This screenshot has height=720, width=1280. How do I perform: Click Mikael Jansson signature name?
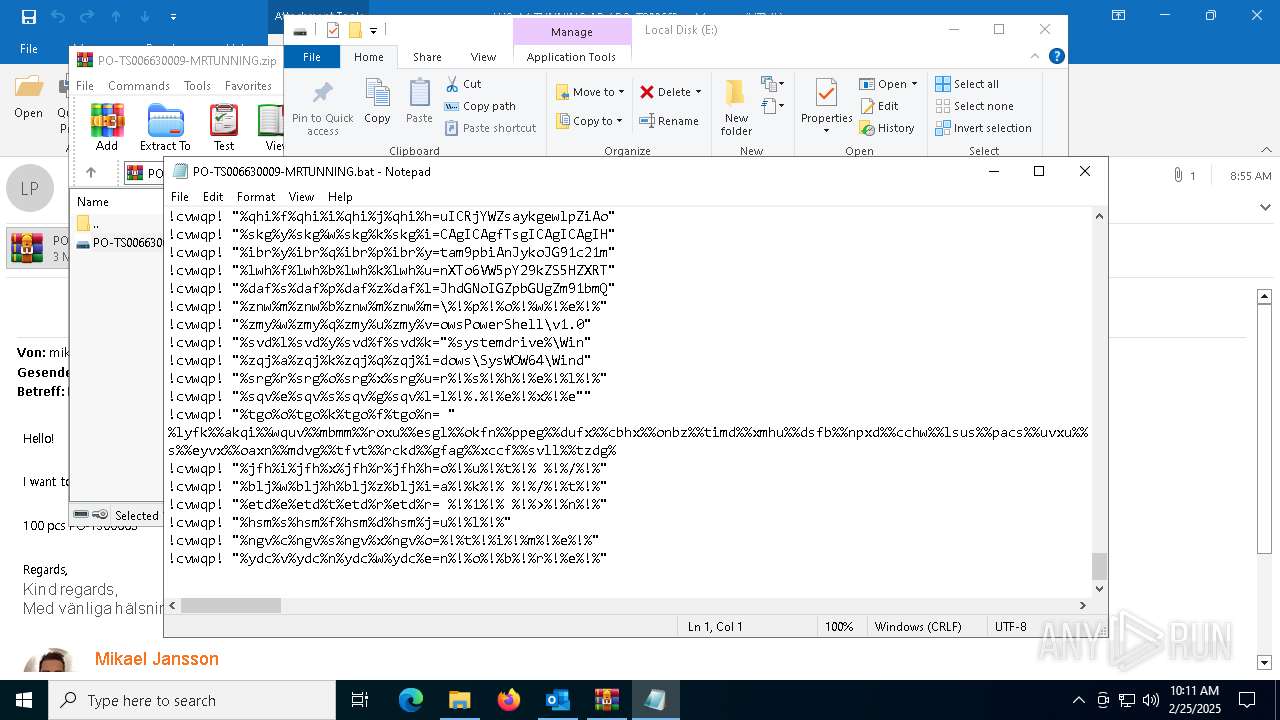pyautogui.click(x=156, y=659)
